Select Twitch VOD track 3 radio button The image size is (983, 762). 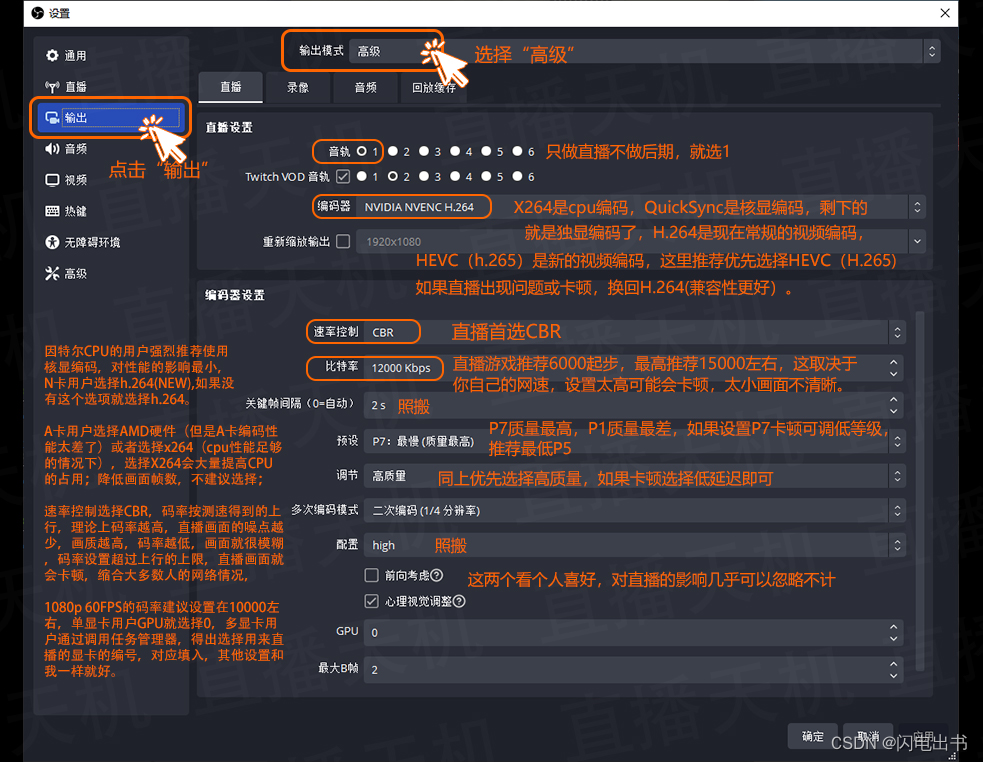[424, 177]
